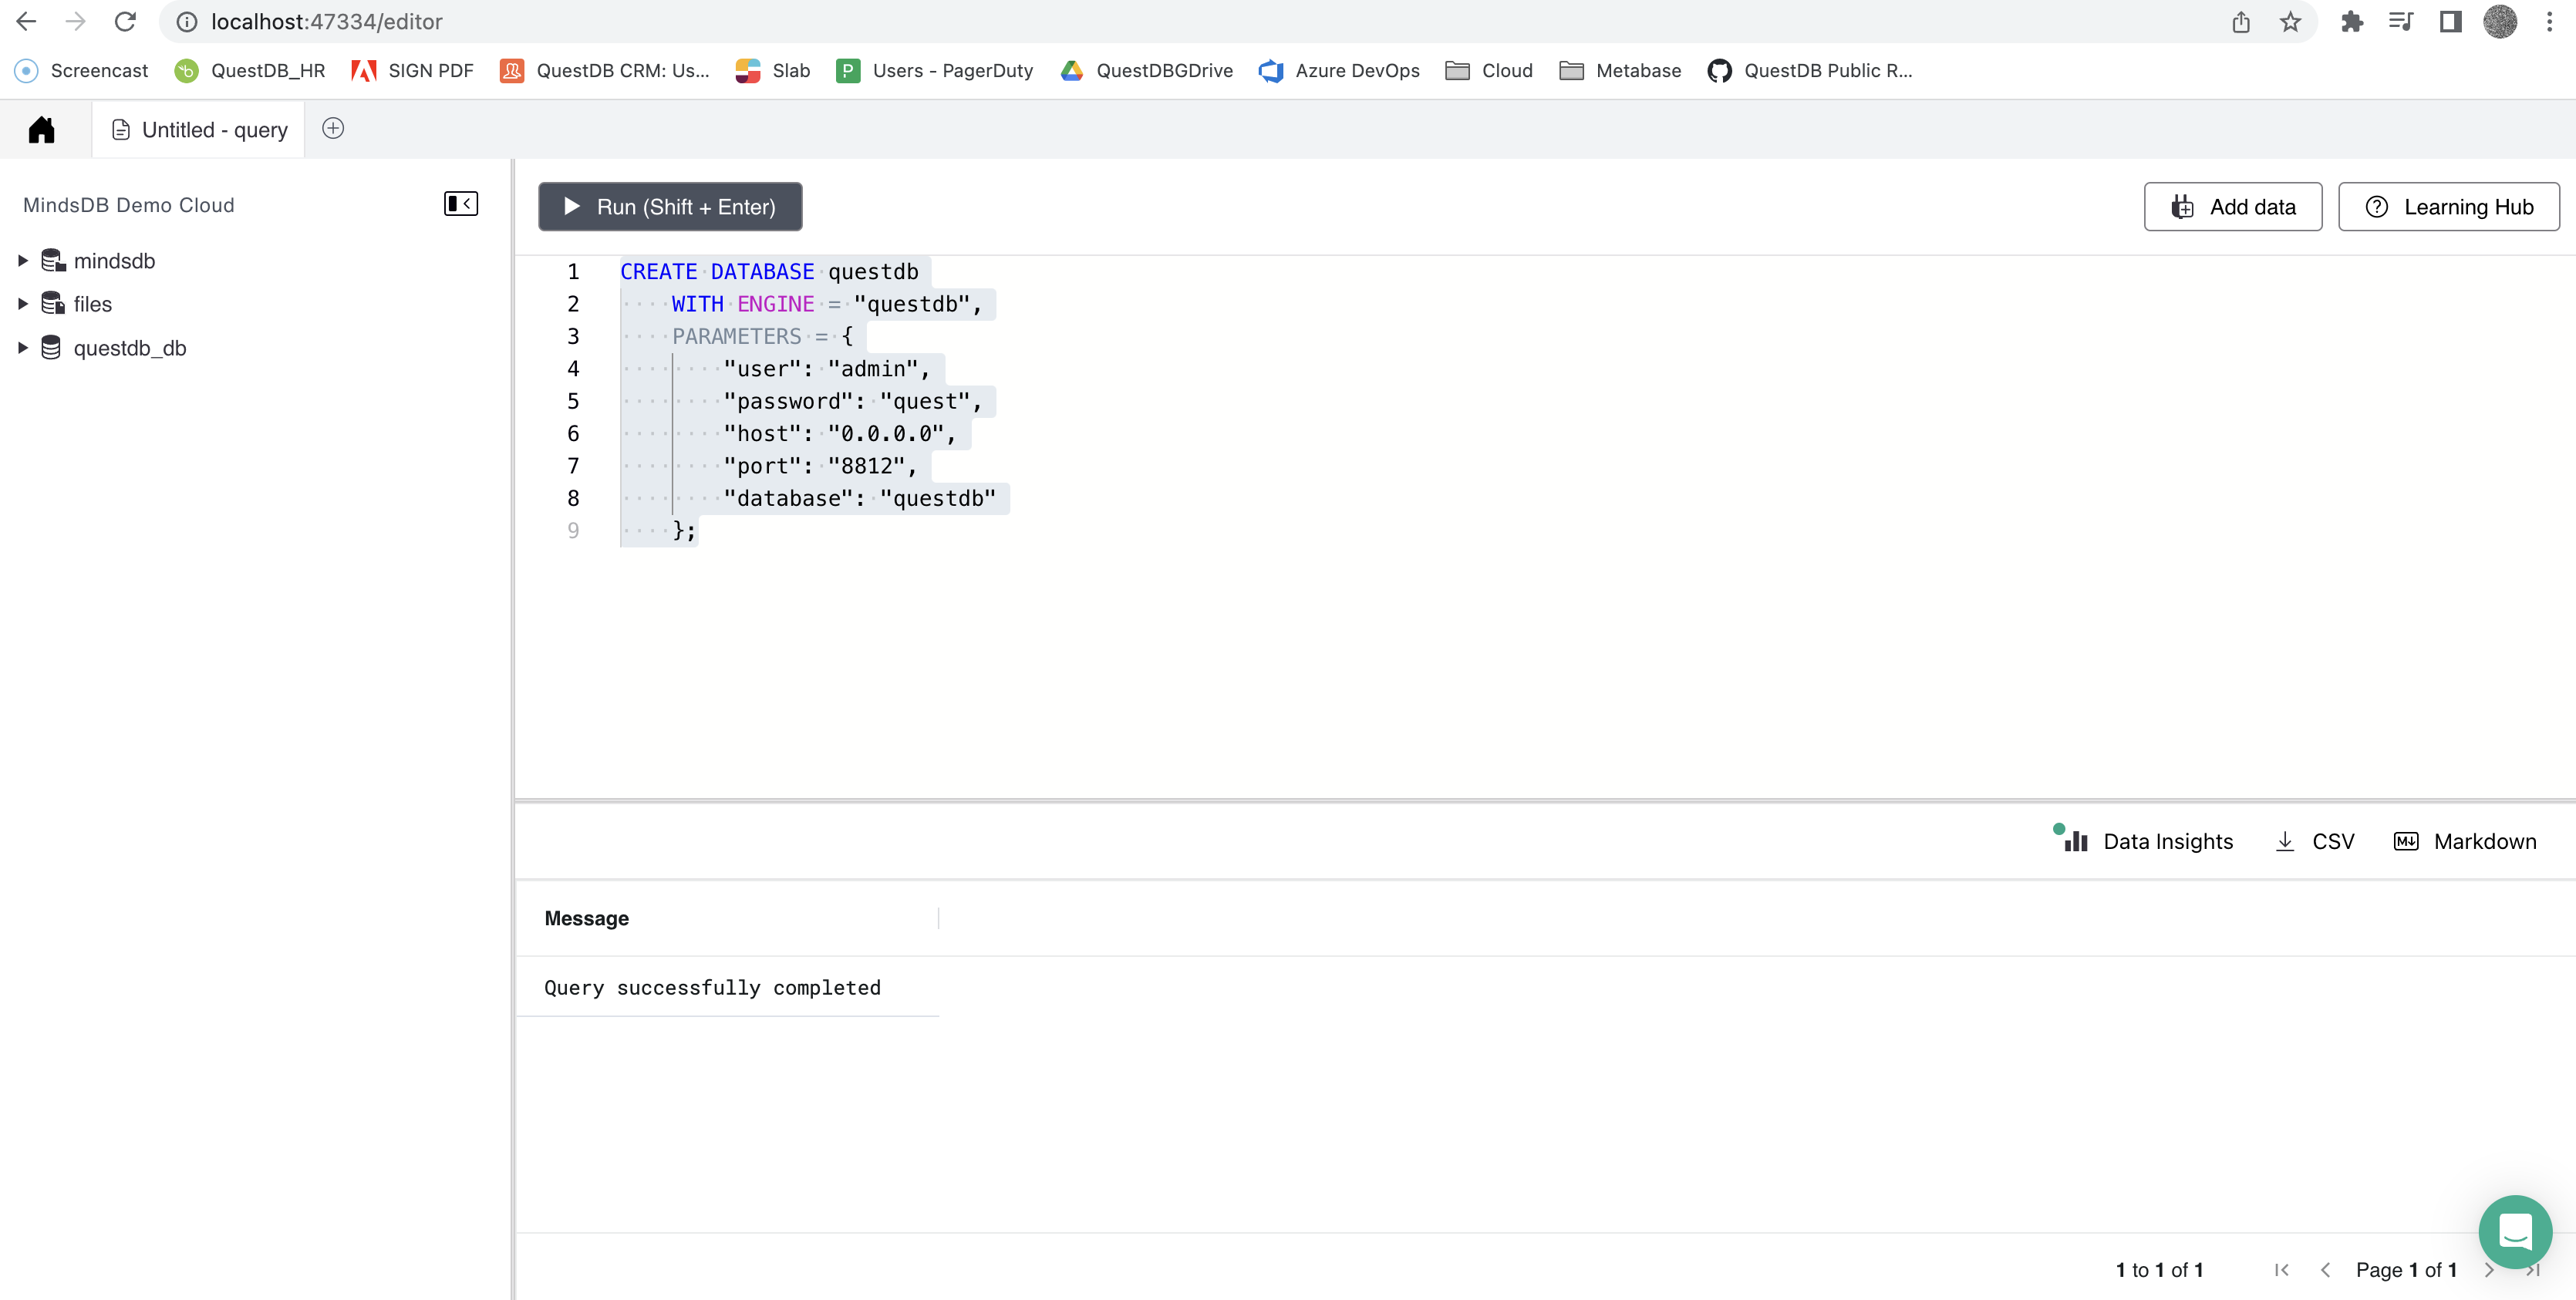Bookmark this page with star icon
The width and height of the screenshot is (2576, 1300).
pos(2290,22)
